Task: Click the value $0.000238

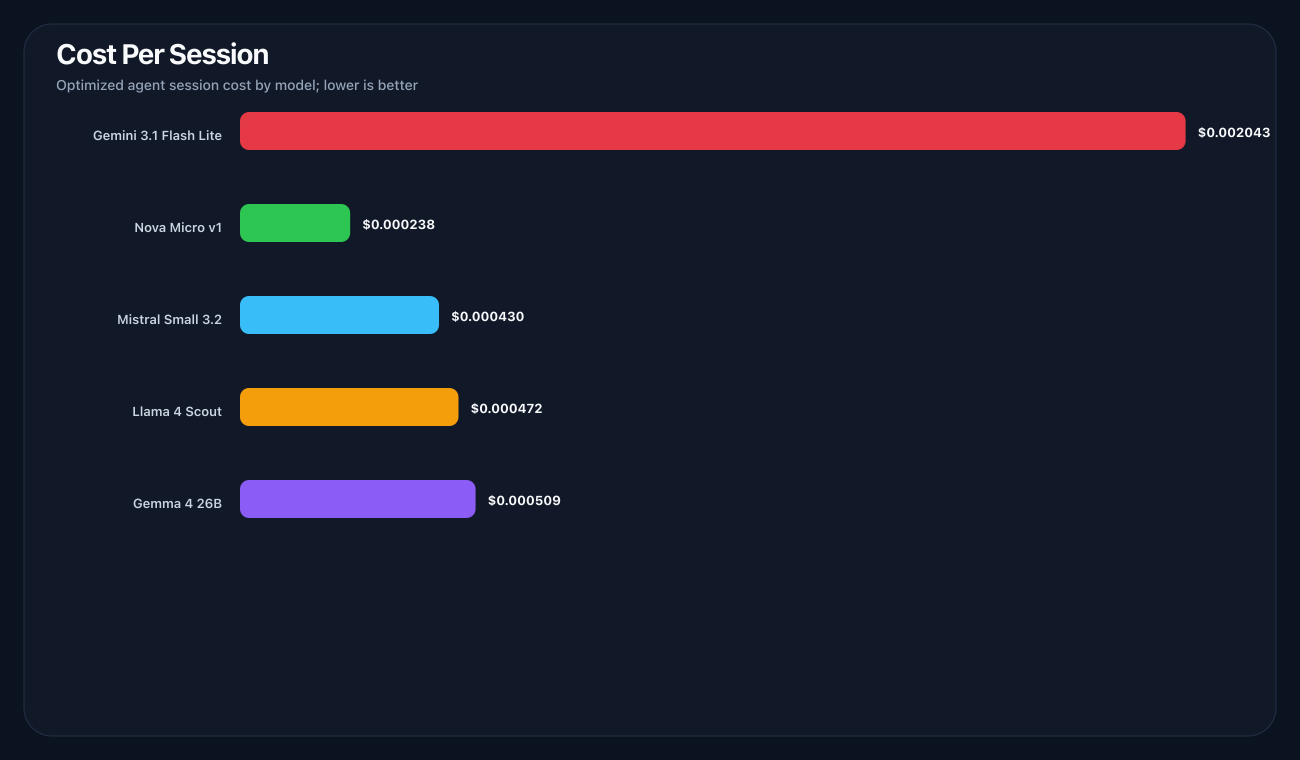Action: [399, 224]
